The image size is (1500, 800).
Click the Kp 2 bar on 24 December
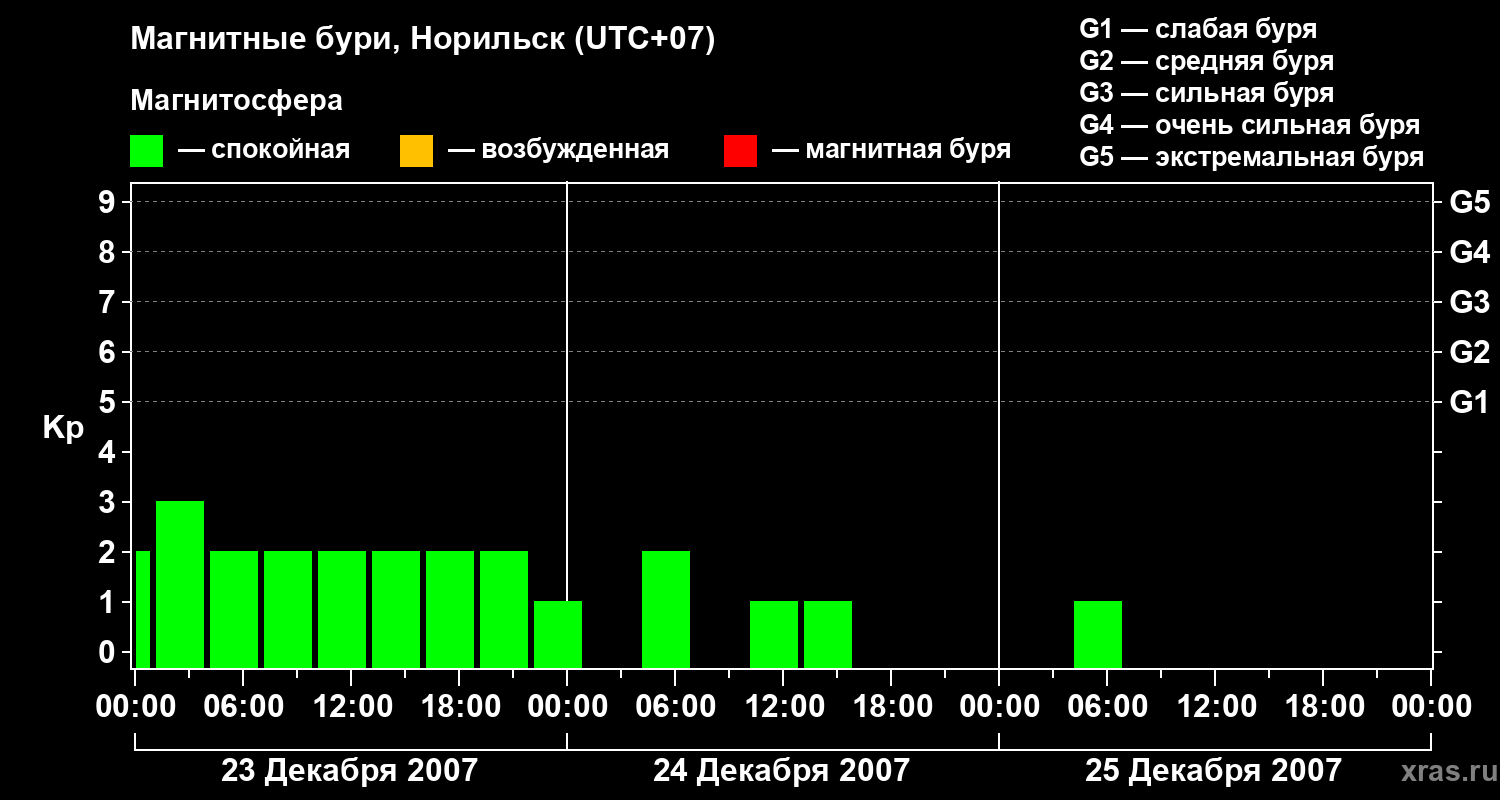[666, 609]
